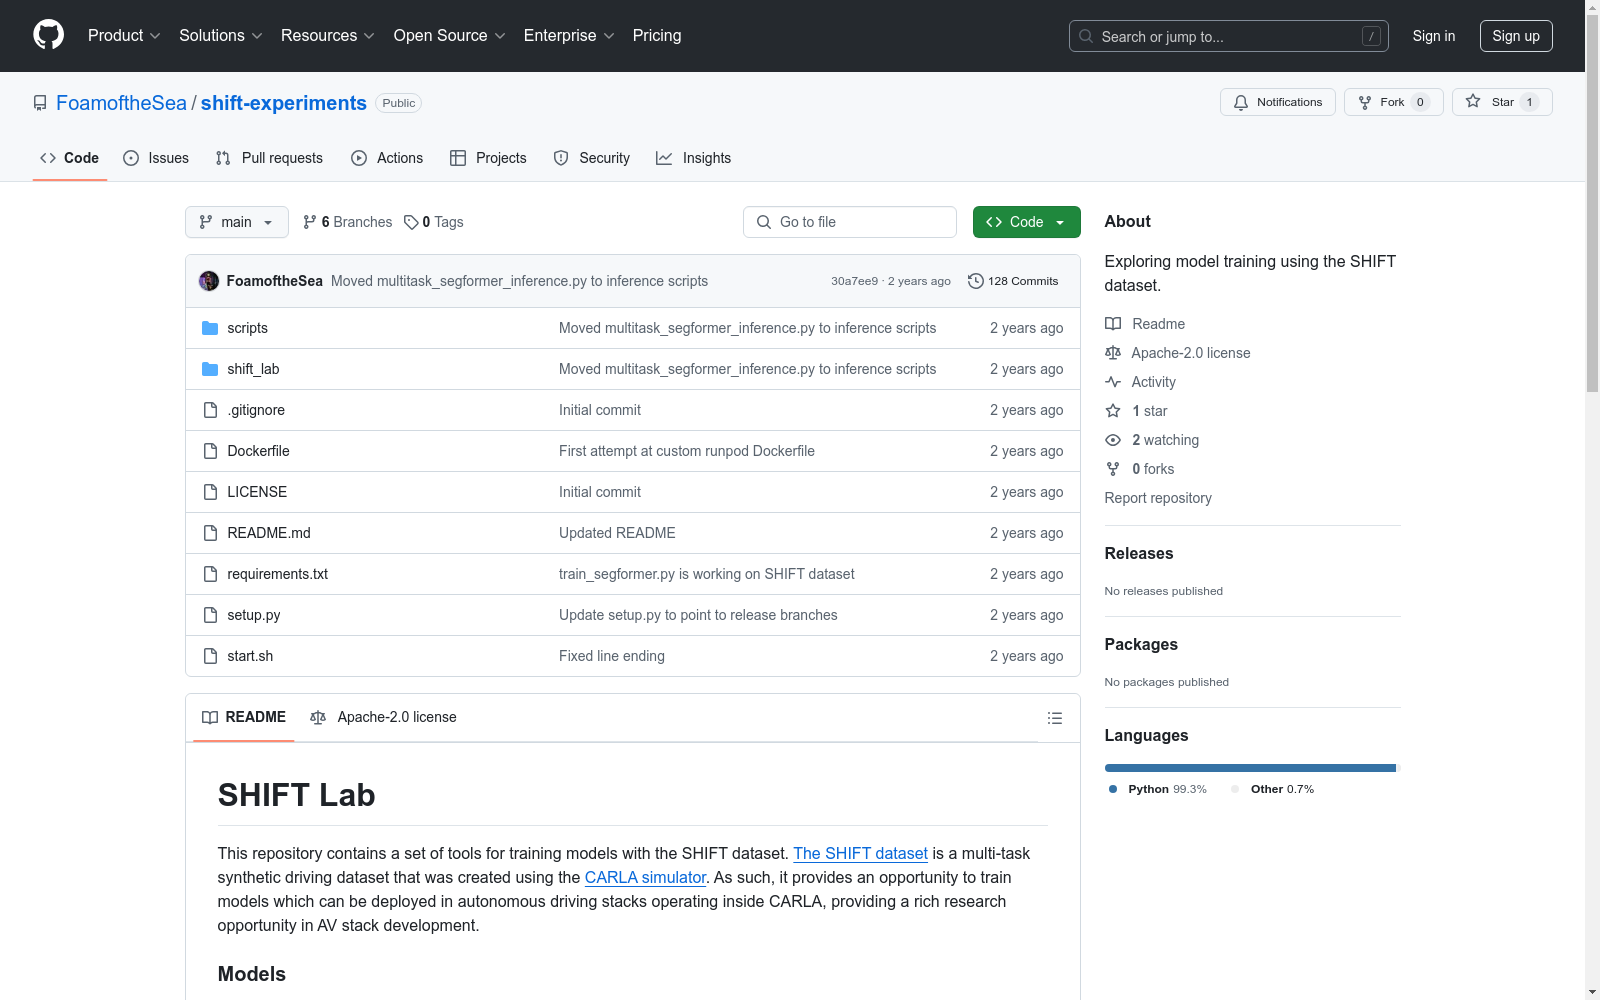The height and width of the screenshot is (1000, 1600).
Task: Expand the Product menu
Action: coord(124,36)
